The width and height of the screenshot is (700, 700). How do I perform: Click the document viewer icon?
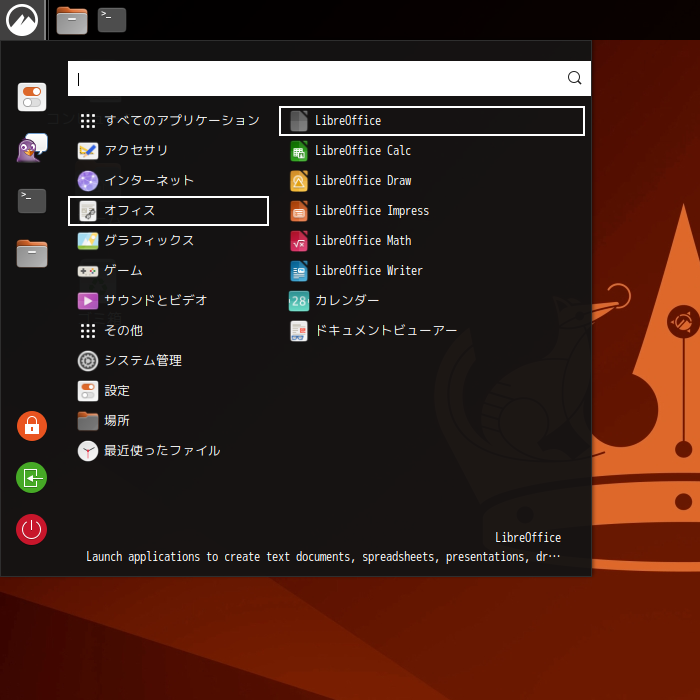point(299,331)
